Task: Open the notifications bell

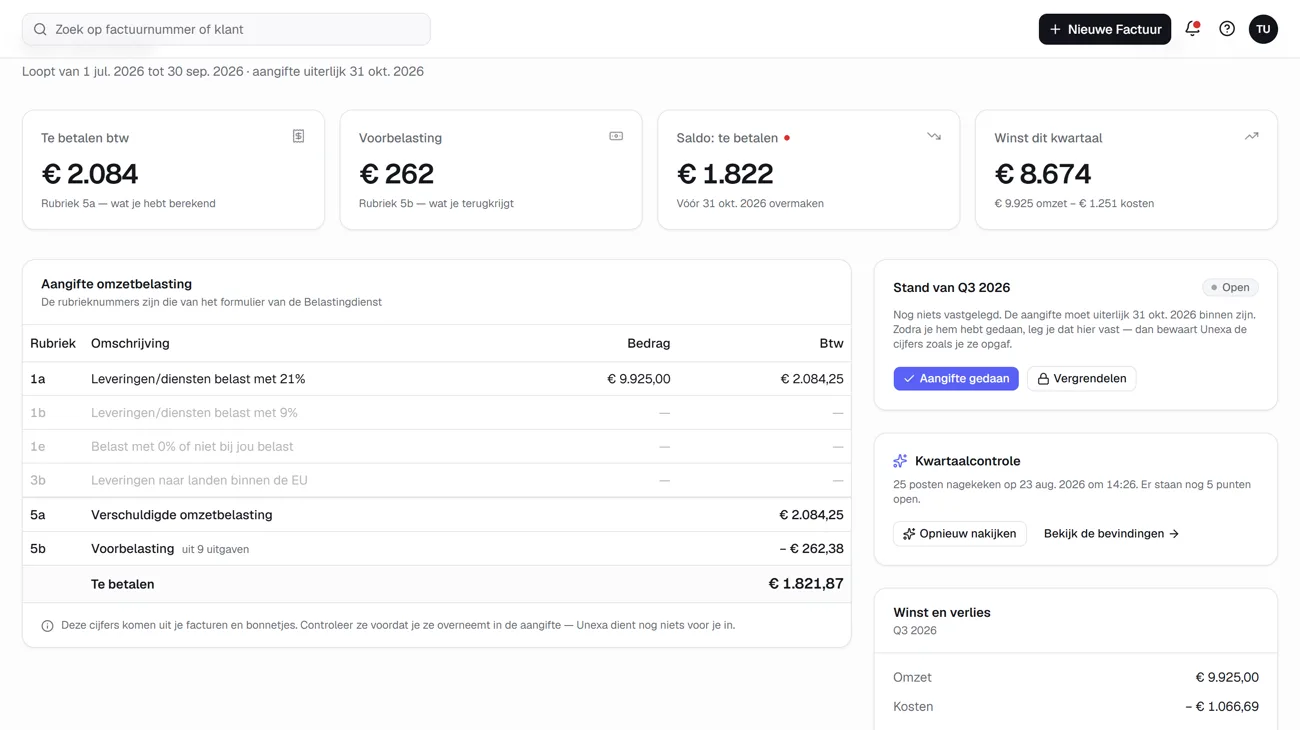Action: point(1192,29)
